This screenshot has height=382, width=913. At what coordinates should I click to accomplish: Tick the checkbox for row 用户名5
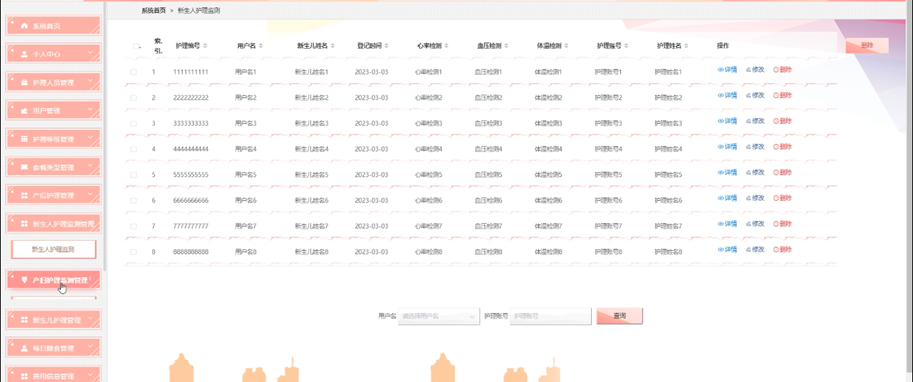(x=133, y=175)
